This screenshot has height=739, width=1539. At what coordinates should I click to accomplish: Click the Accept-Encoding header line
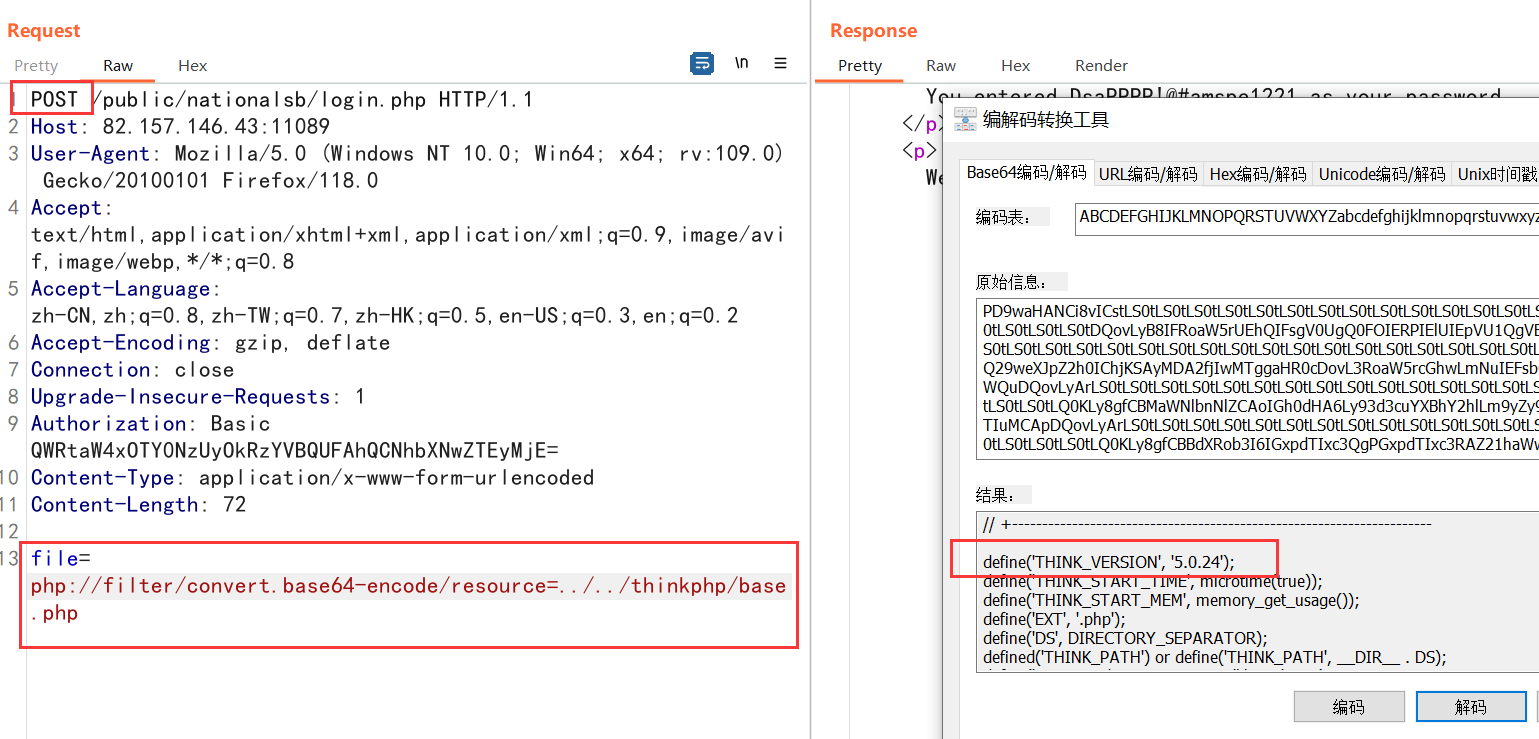(x=210, y=343)
